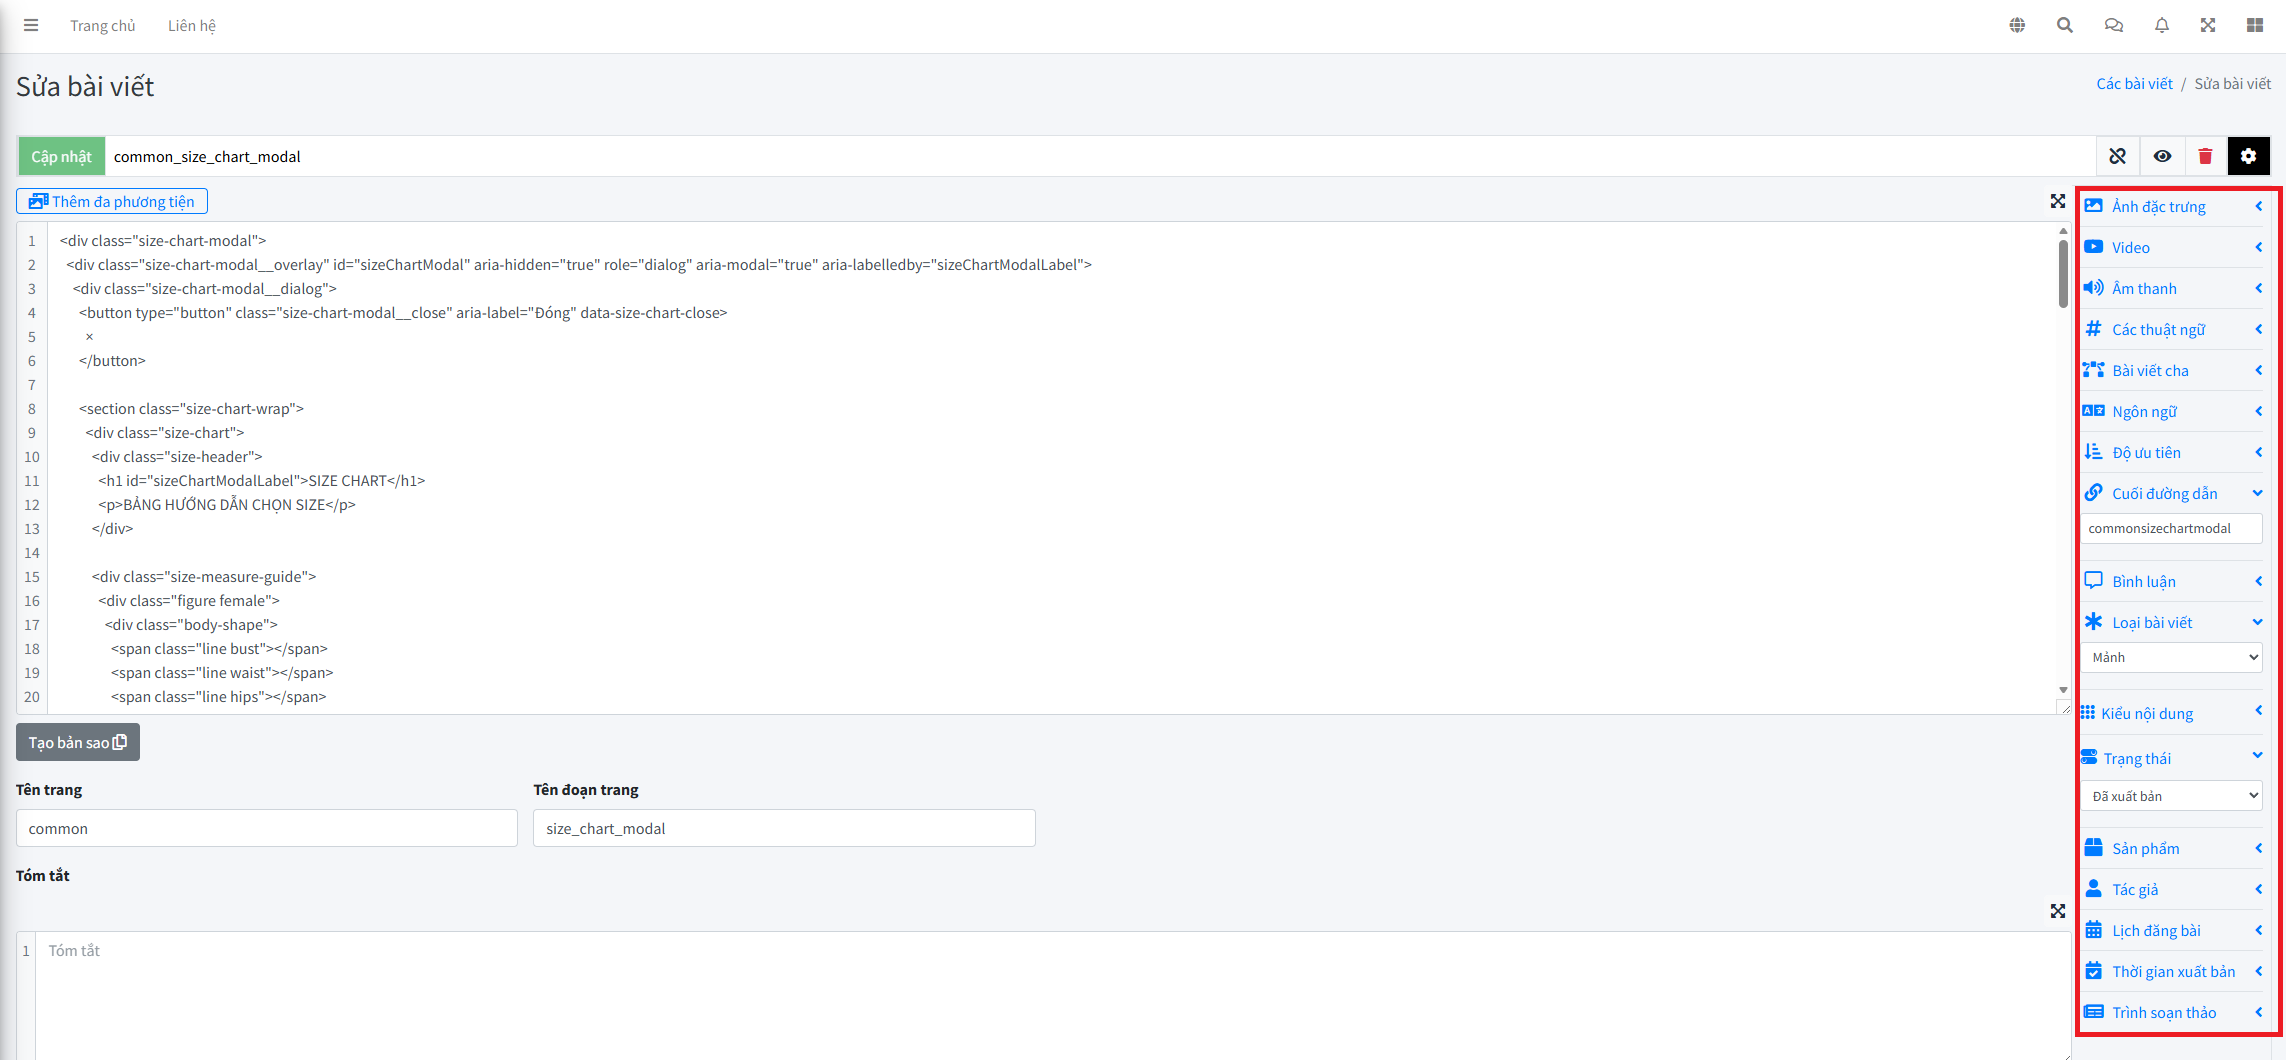Click the unlink icon beside title
The width and height of the screenshot is (2286, 1060).
(x=2117, y=156)
